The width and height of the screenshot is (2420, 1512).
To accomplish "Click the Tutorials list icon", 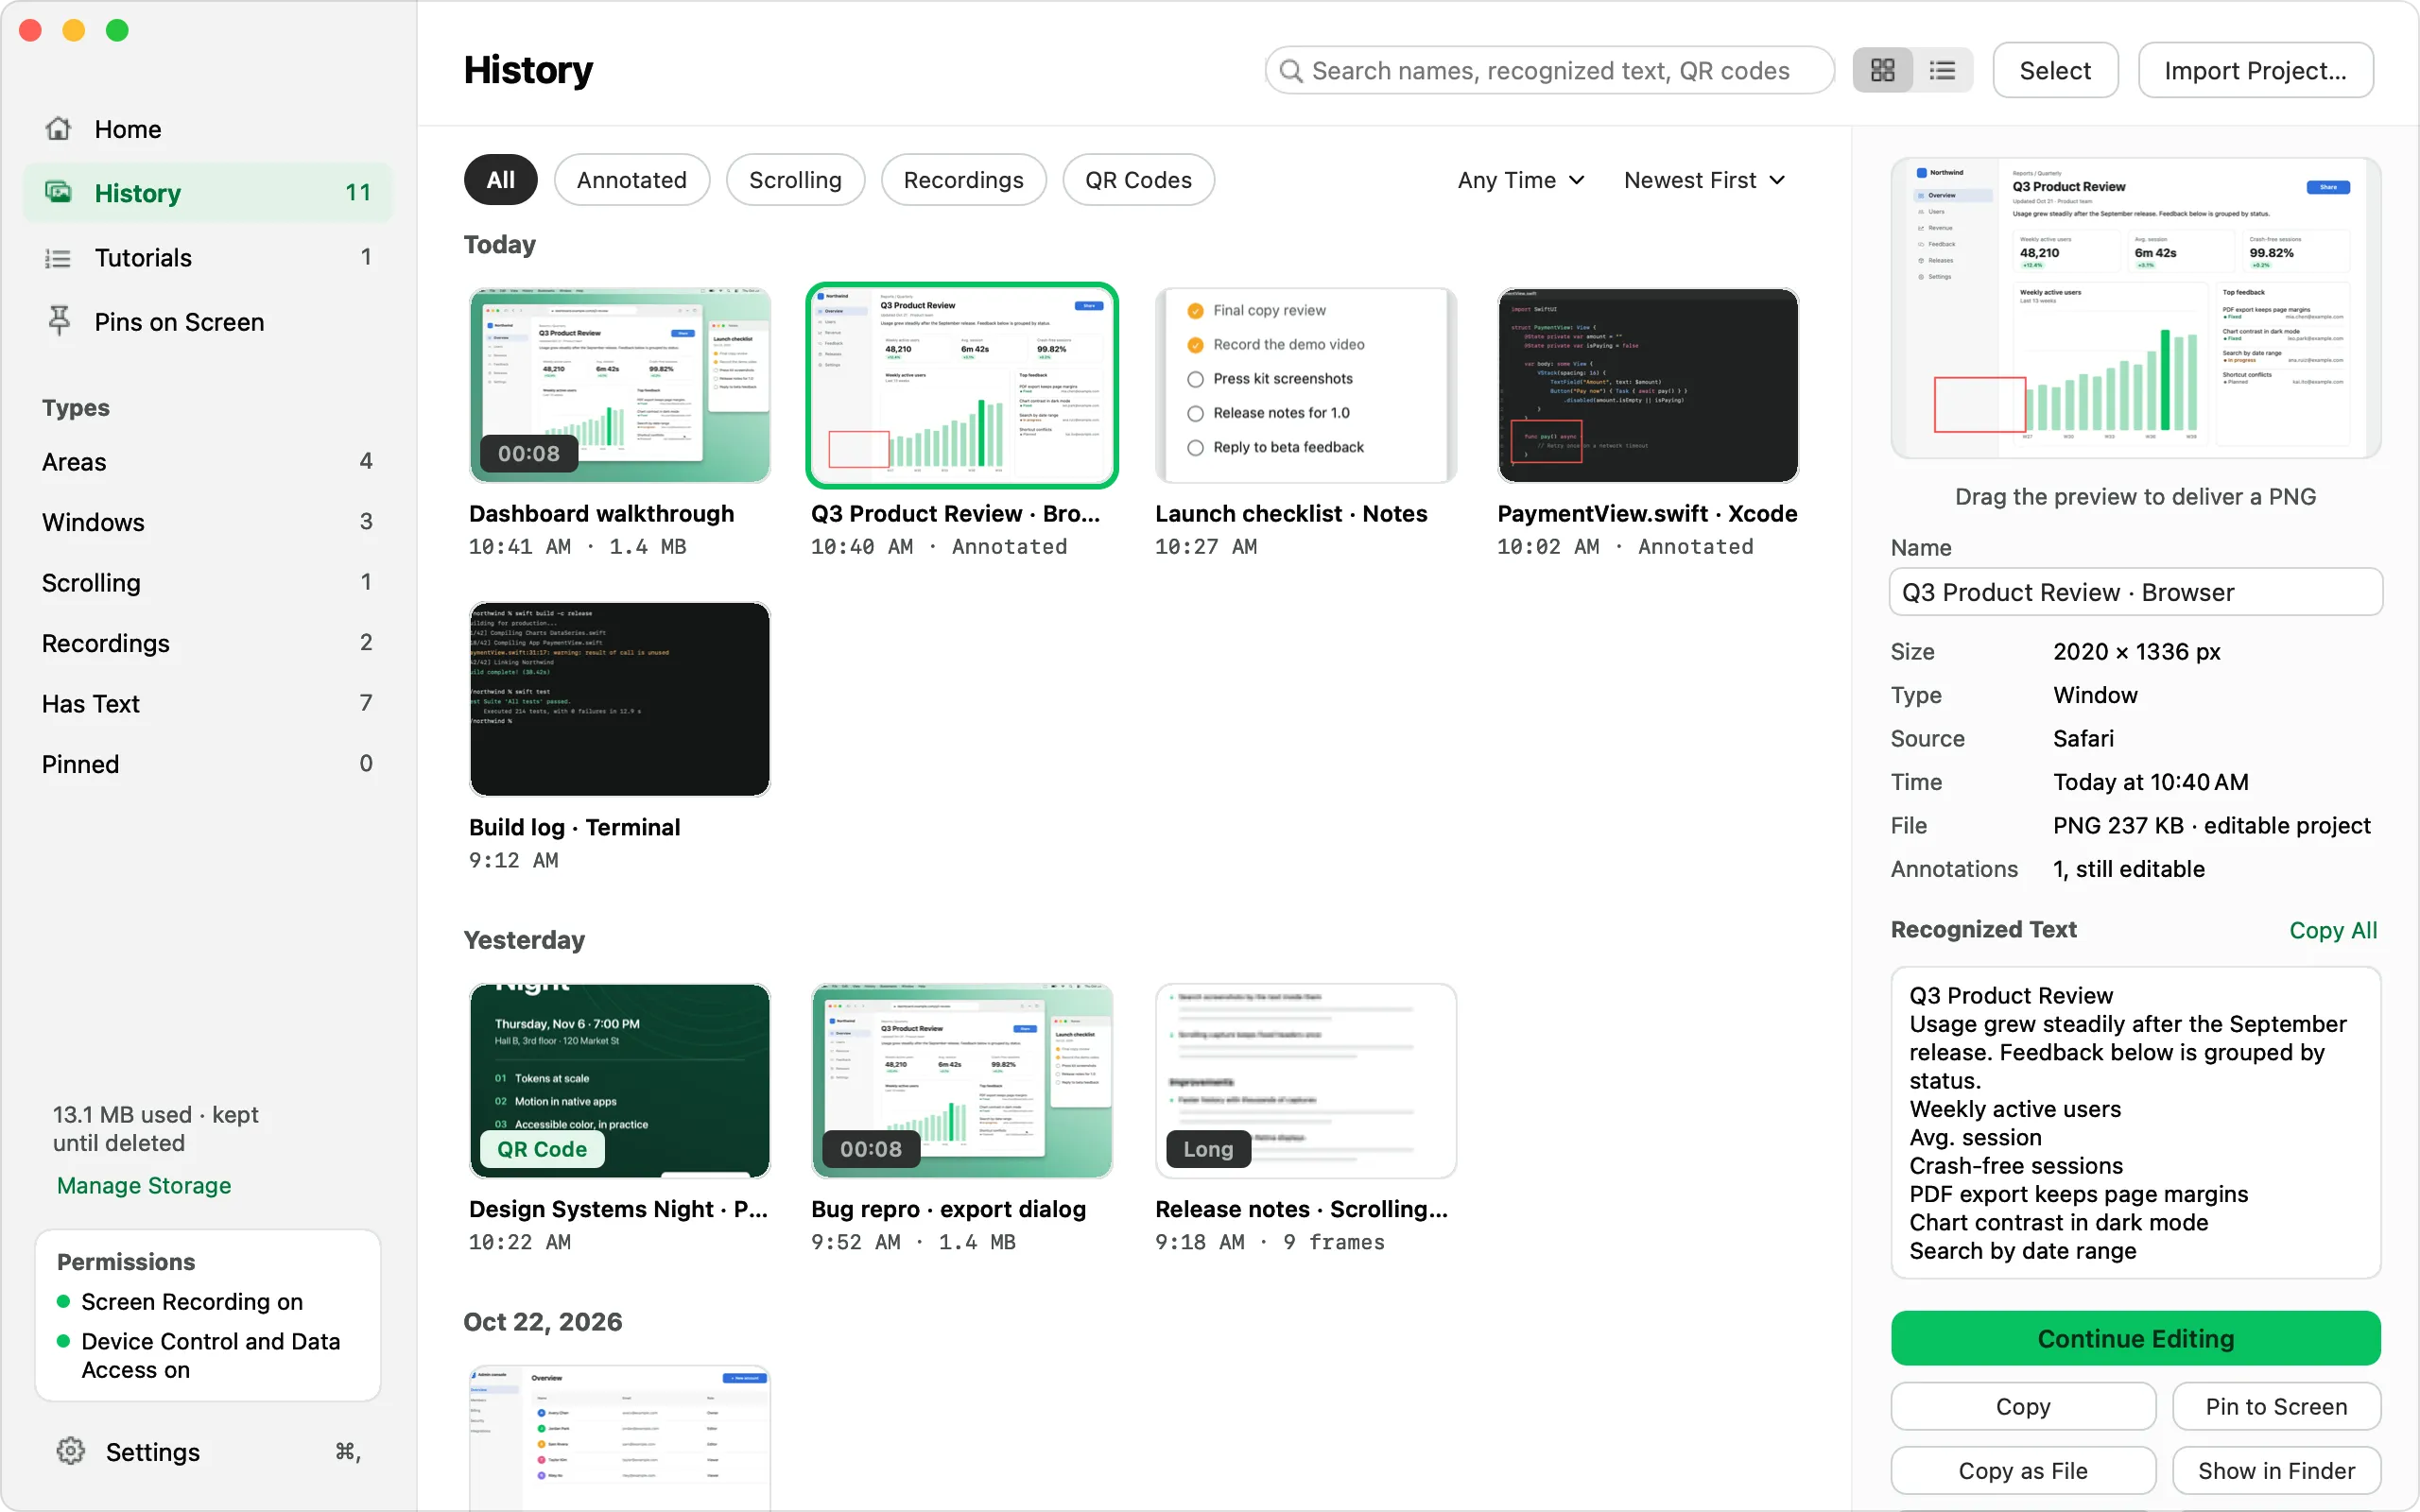I will (59, 258).
